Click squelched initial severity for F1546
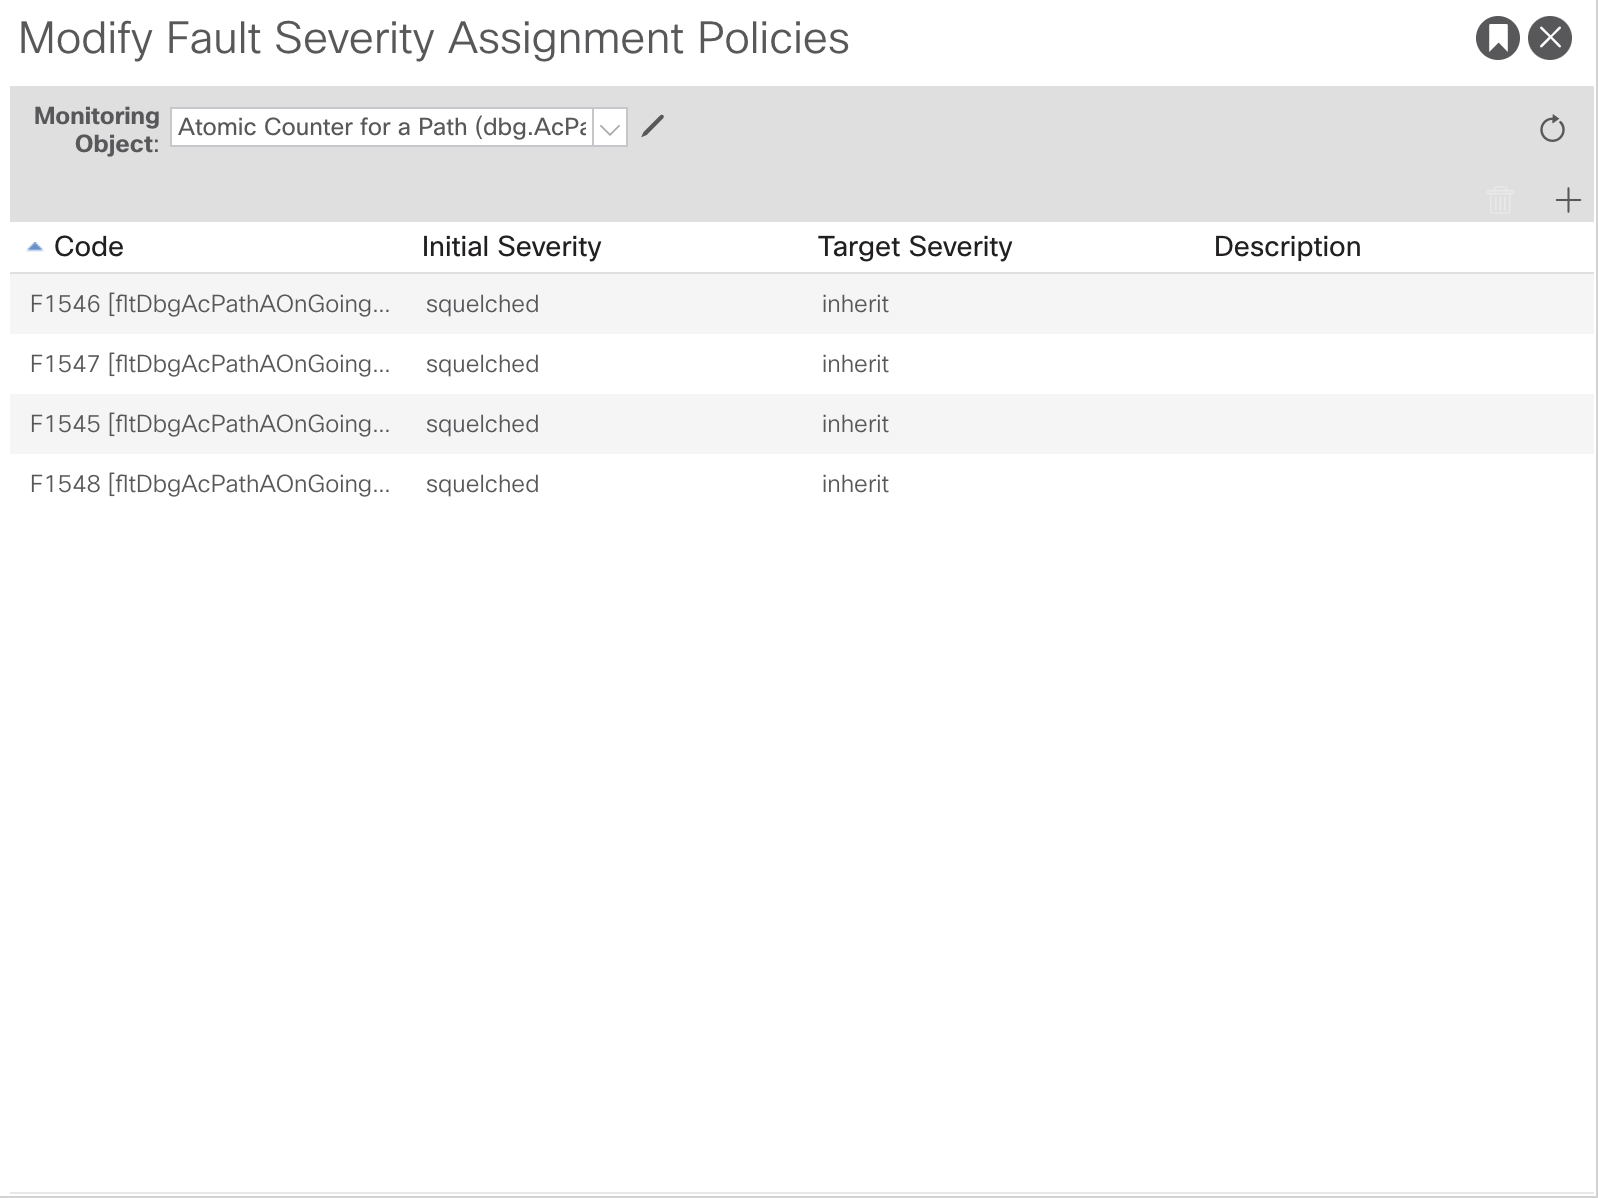 coord(482,304)
